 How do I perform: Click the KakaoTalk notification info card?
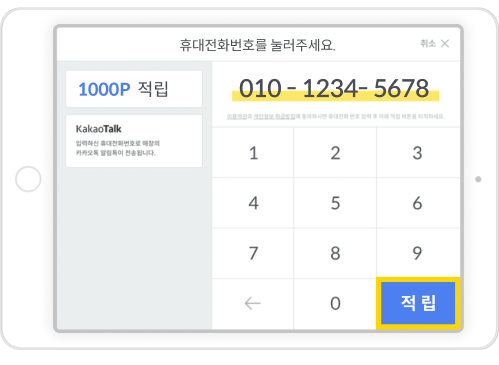(x=134, y=141)
